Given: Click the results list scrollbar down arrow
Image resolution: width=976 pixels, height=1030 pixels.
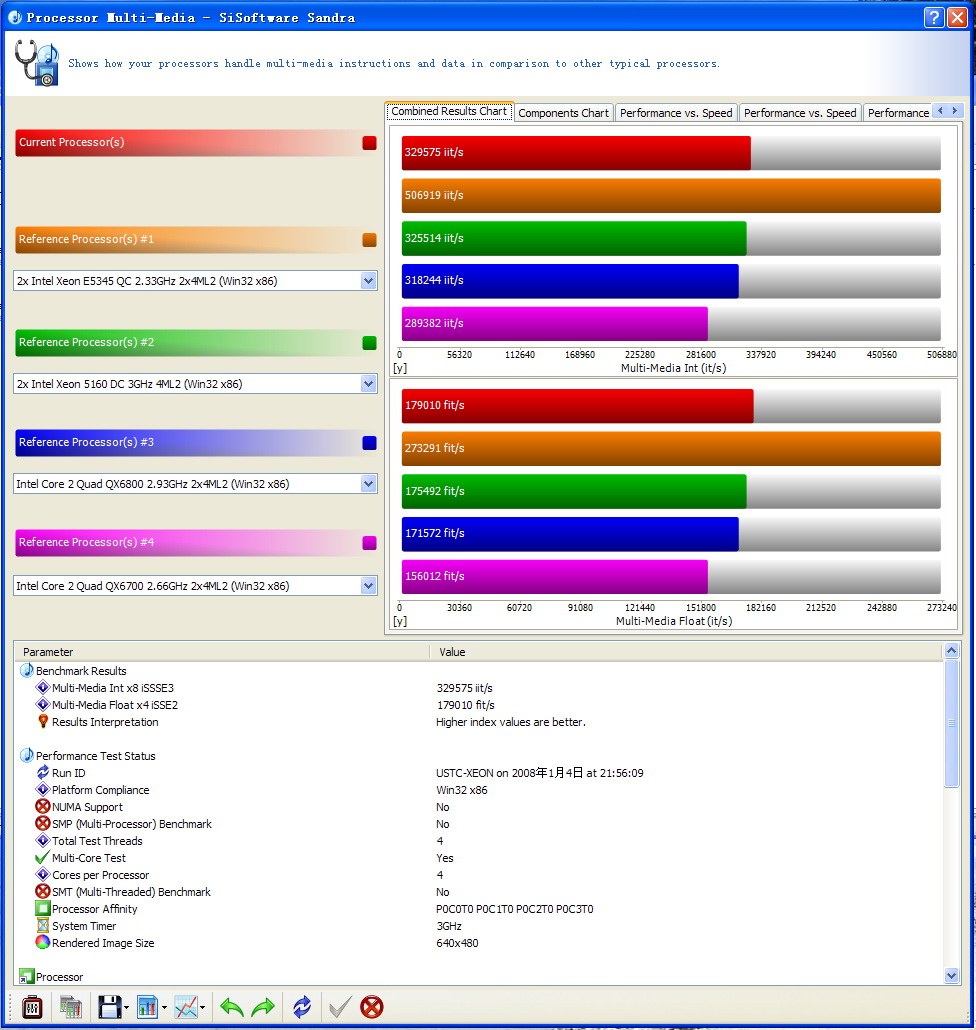Looking at the screenshot, I should (951, 976).
